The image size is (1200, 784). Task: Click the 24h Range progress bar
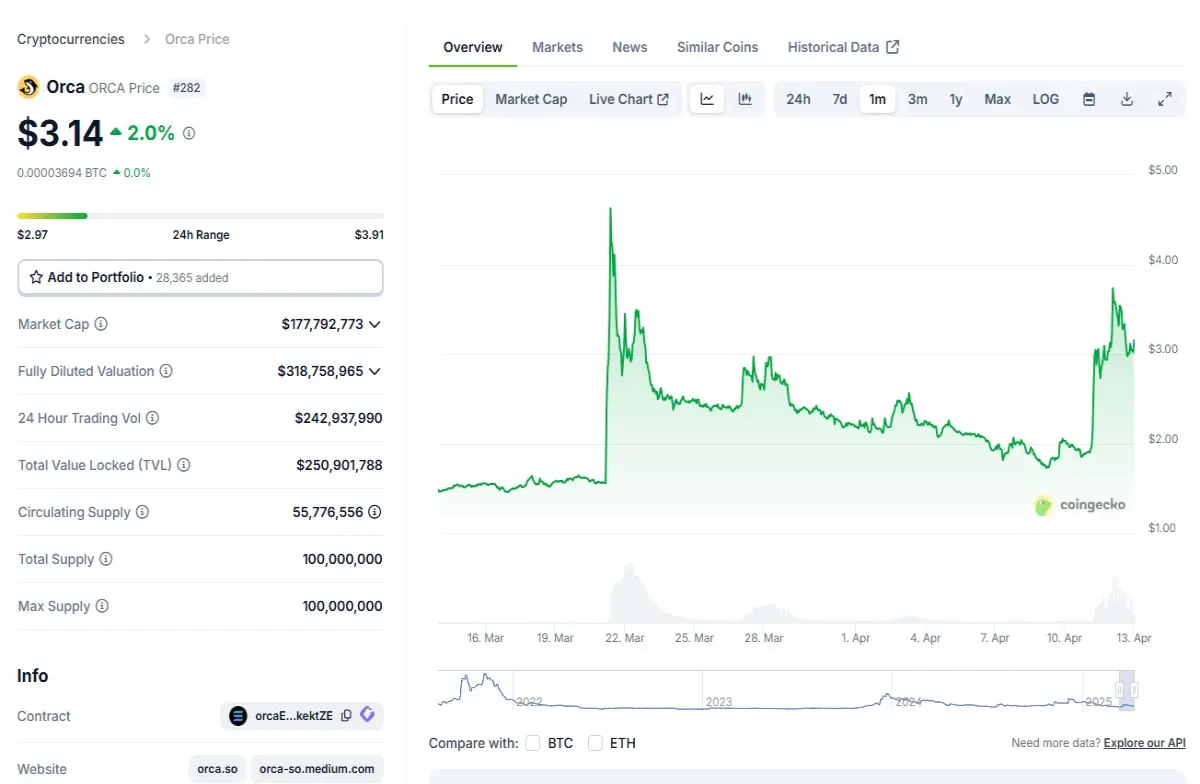[x=200, y=215]
